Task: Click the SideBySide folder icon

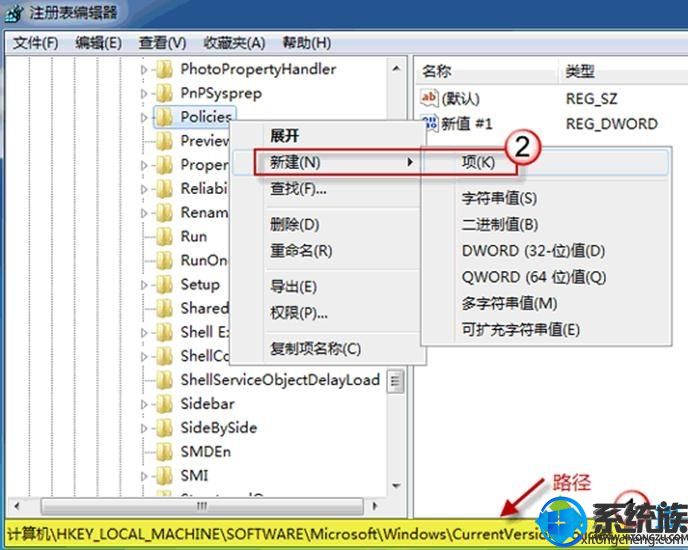Action: [165, 427]
